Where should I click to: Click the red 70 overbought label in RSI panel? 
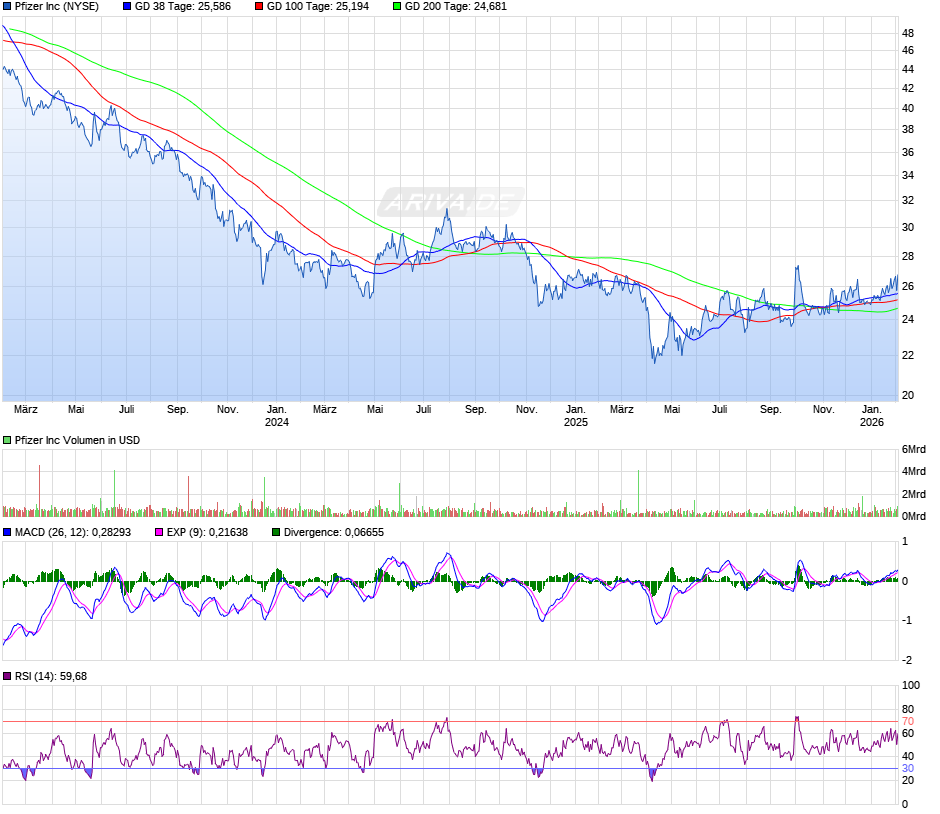click(908, 721)
